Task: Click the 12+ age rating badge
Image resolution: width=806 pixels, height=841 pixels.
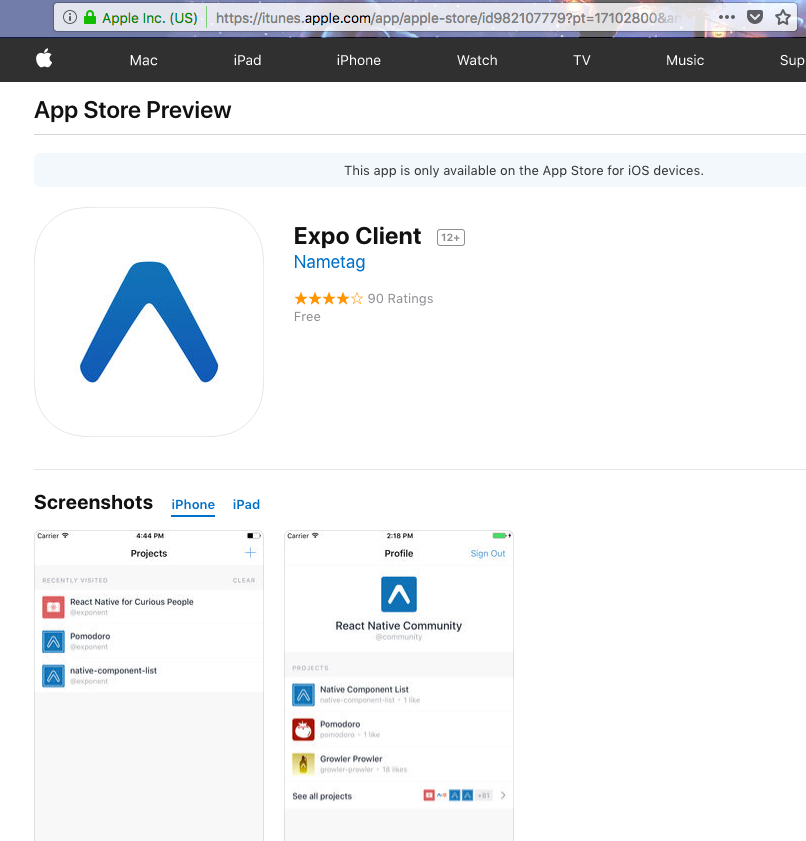Action: pyautogui.click(x=450, y=237)
